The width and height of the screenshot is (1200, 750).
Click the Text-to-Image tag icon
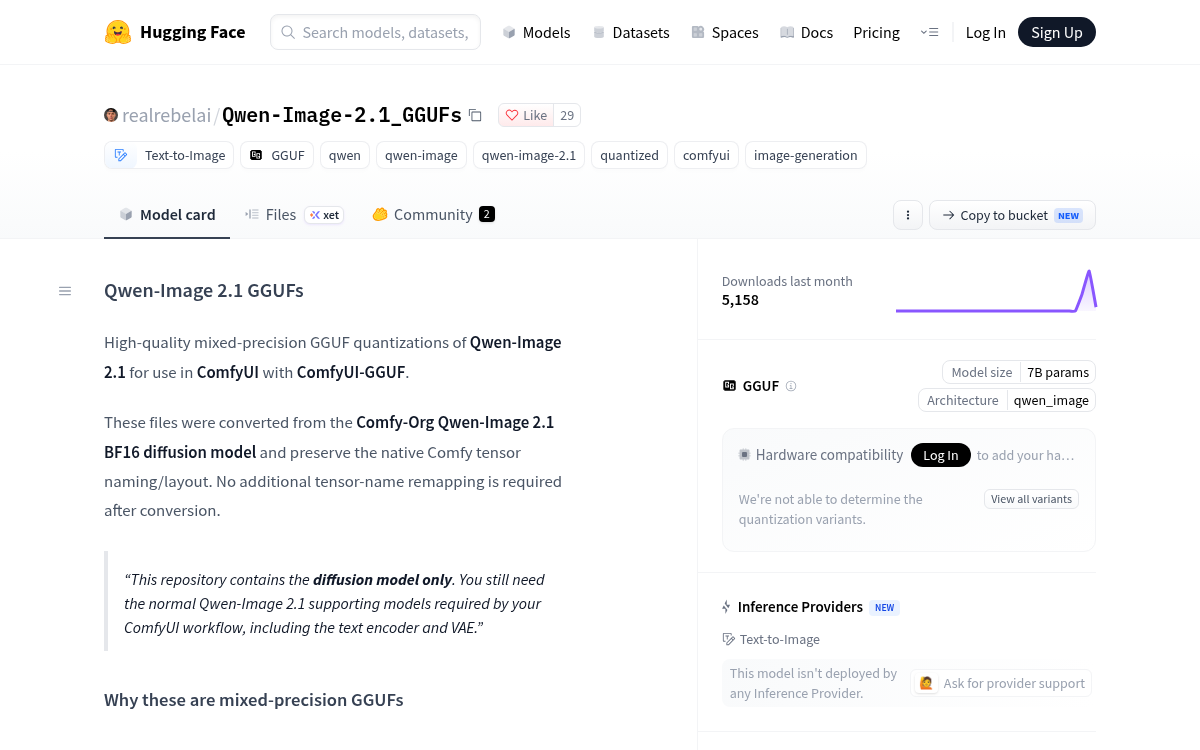tap(121, 155)
